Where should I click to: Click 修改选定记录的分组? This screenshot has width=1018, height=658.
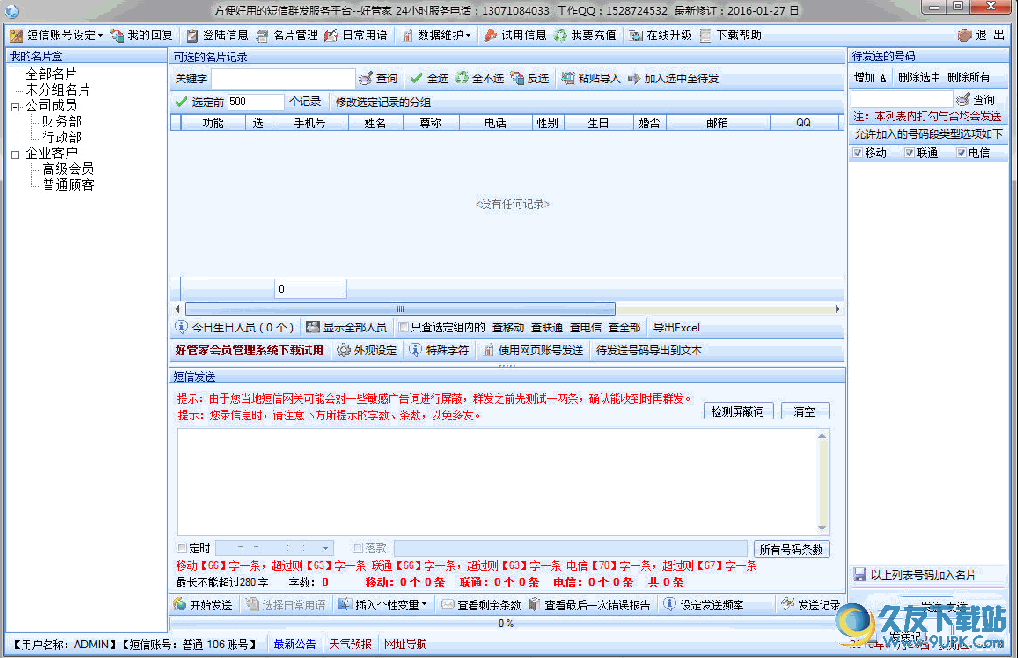pyautogui.click(x=383, y=102)
